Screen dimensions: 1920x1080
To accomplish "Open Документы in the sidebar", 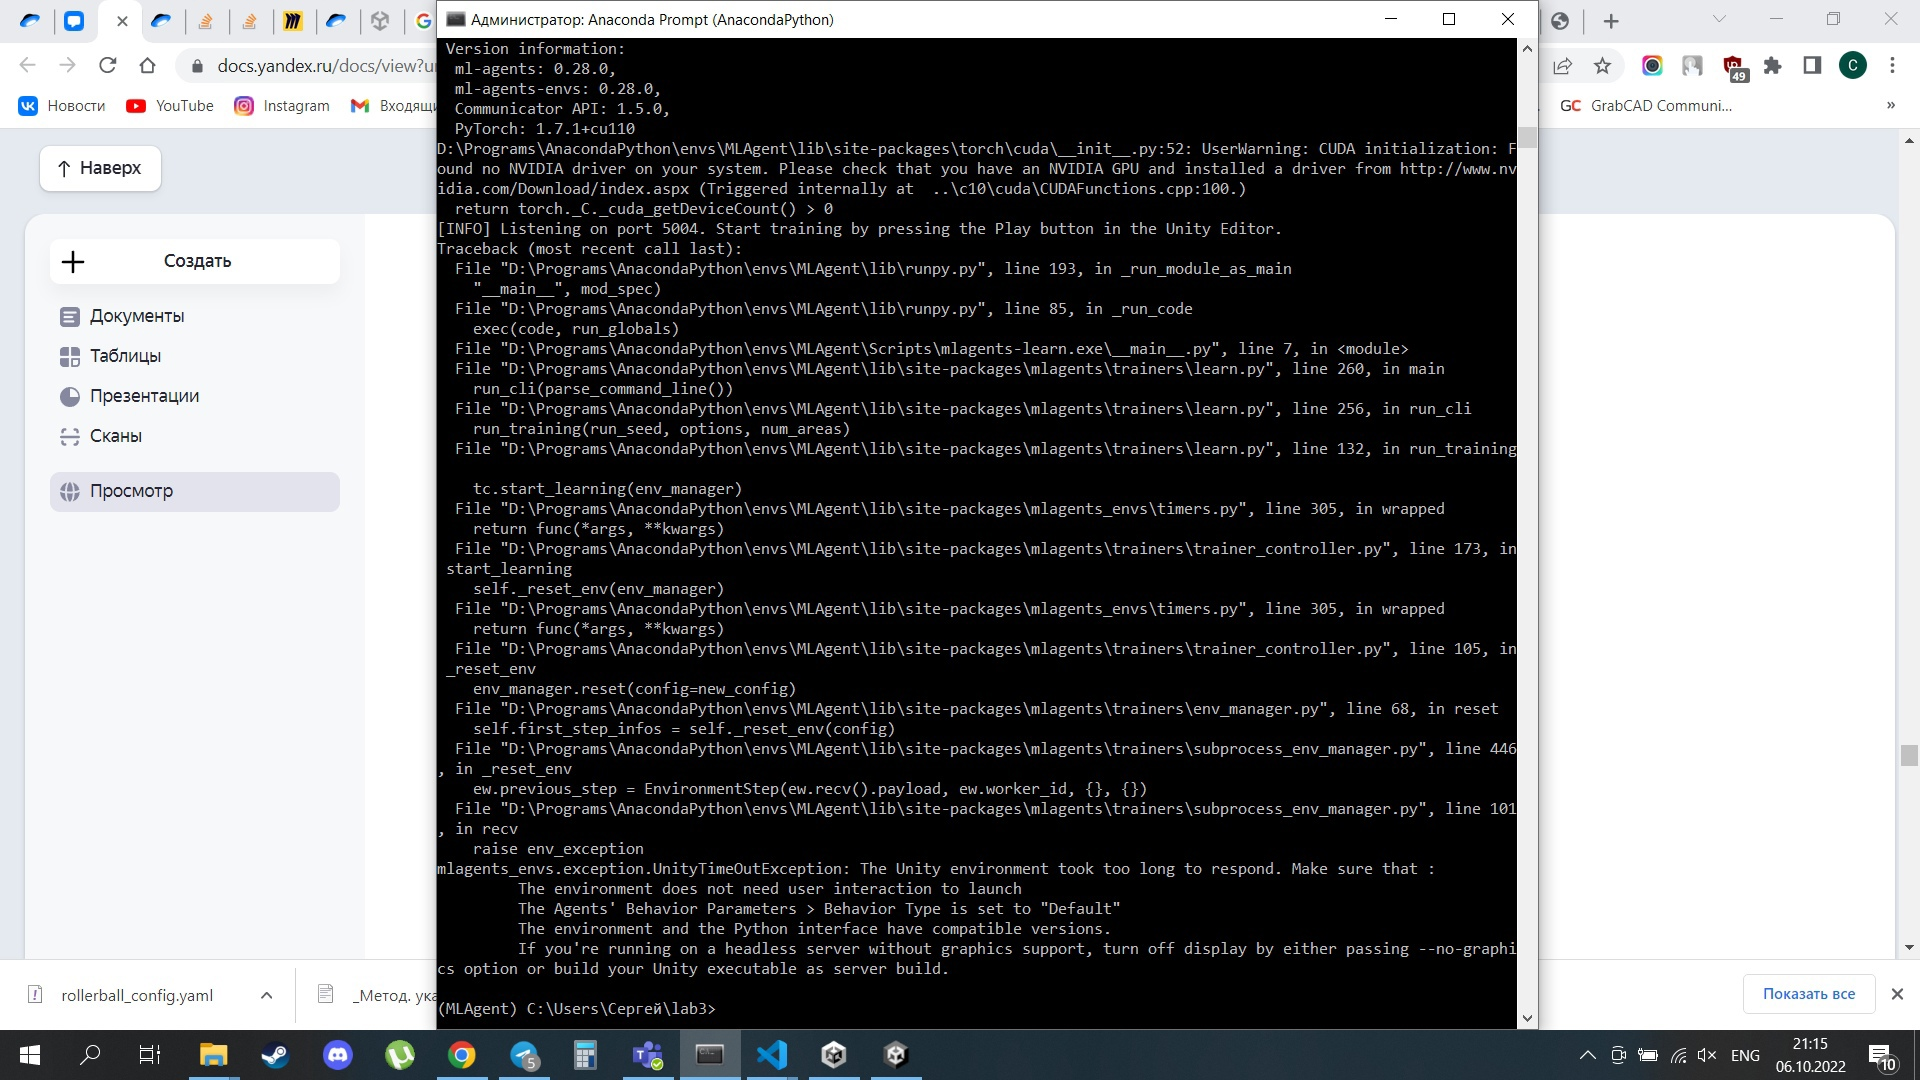I will click(137, 316).
